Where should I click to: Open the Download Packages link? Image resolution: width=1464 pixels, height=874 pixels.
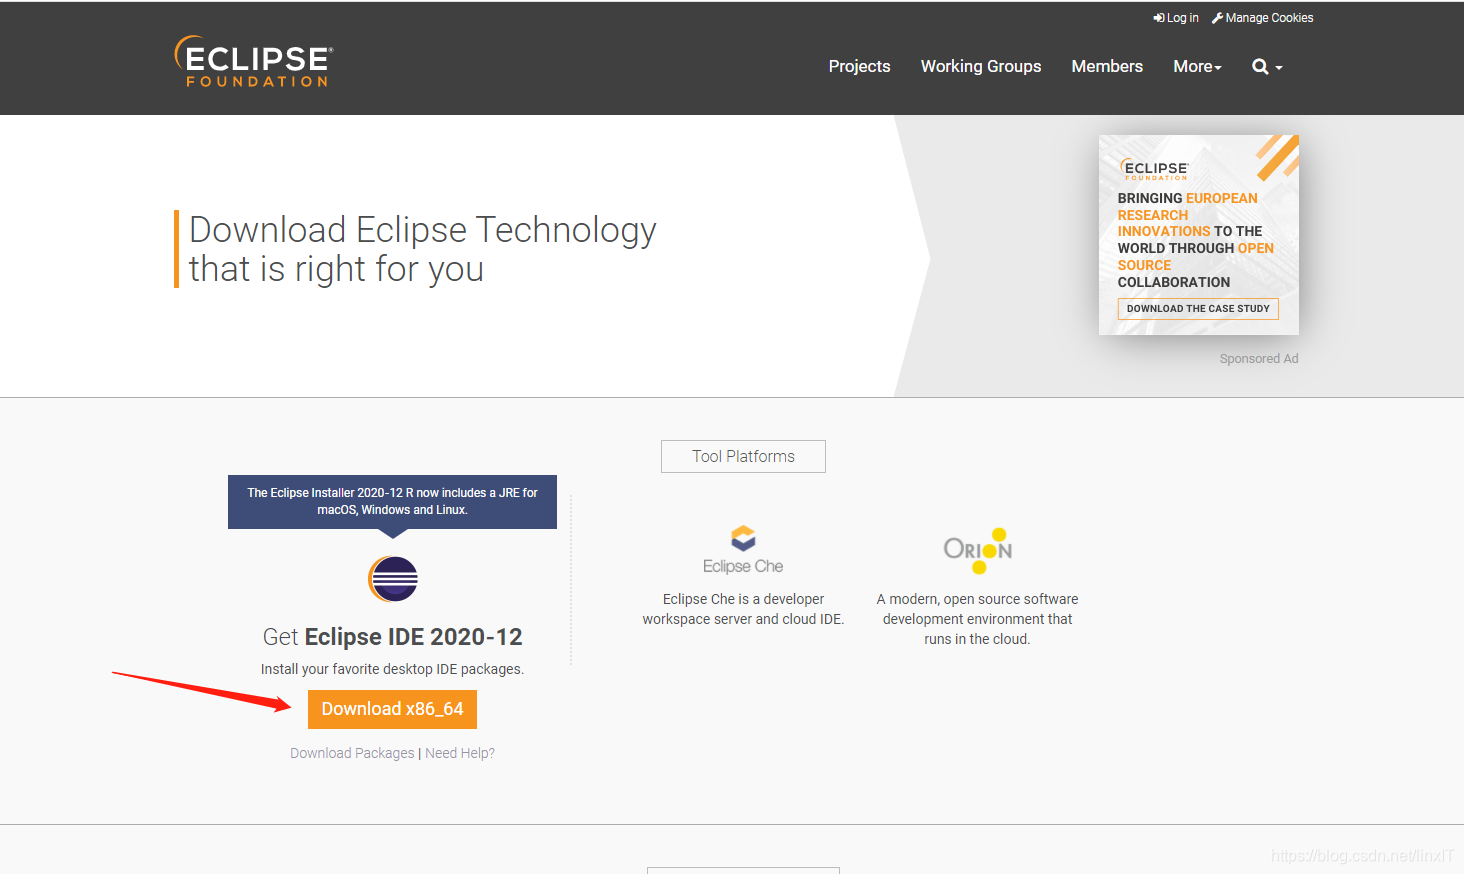click(352, 753)
